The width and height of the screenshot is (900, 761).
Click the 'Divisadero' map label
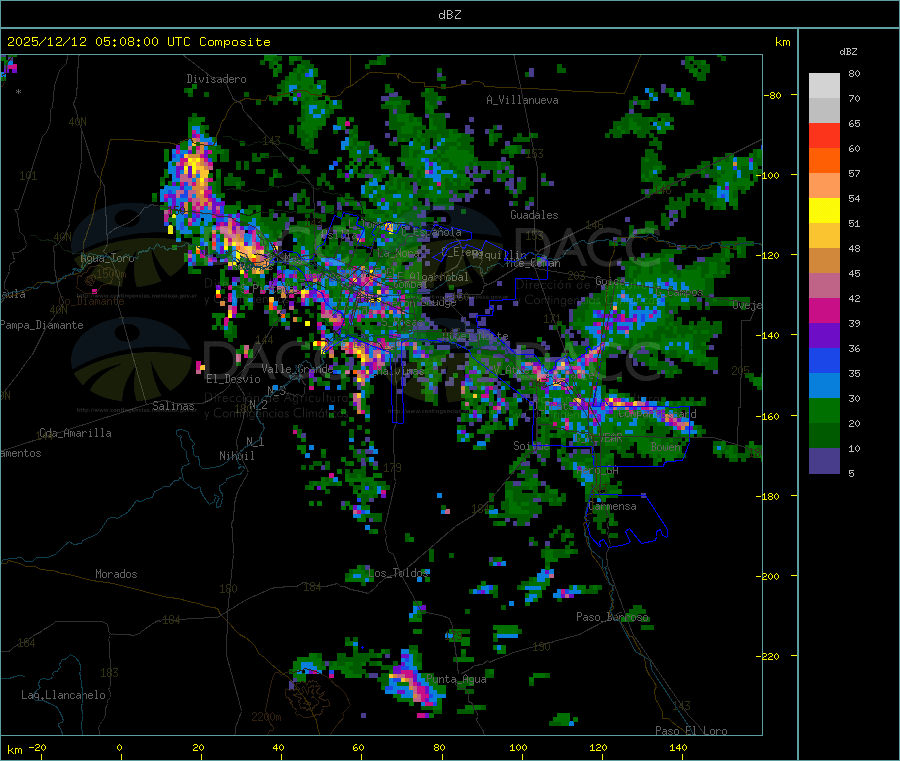tap(216, 79)
